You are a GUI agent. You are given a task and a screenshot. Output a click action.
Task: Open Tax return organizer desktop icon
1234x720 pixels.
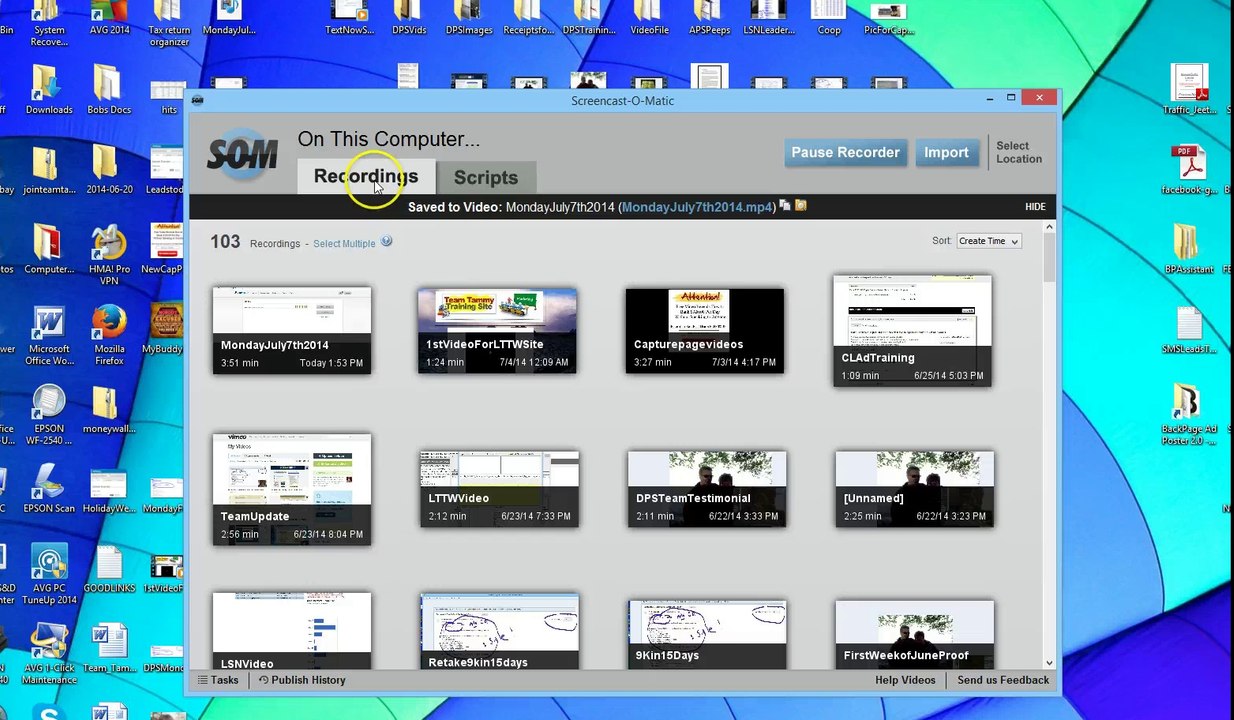tap(169, 24)
